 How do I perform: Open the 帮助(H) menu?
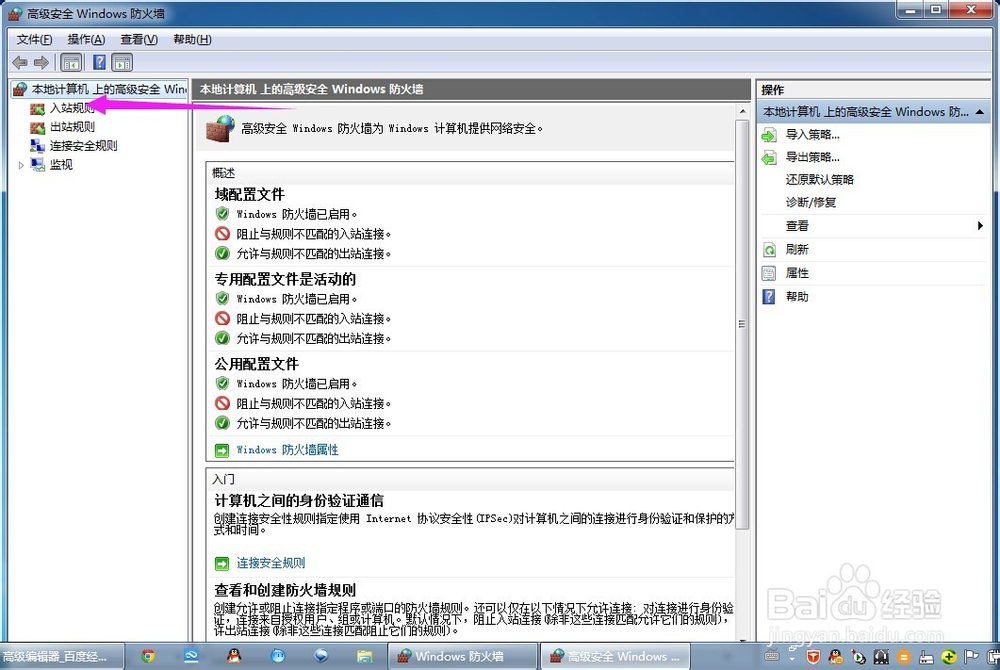pyautogui.click(x=192, y=40)
